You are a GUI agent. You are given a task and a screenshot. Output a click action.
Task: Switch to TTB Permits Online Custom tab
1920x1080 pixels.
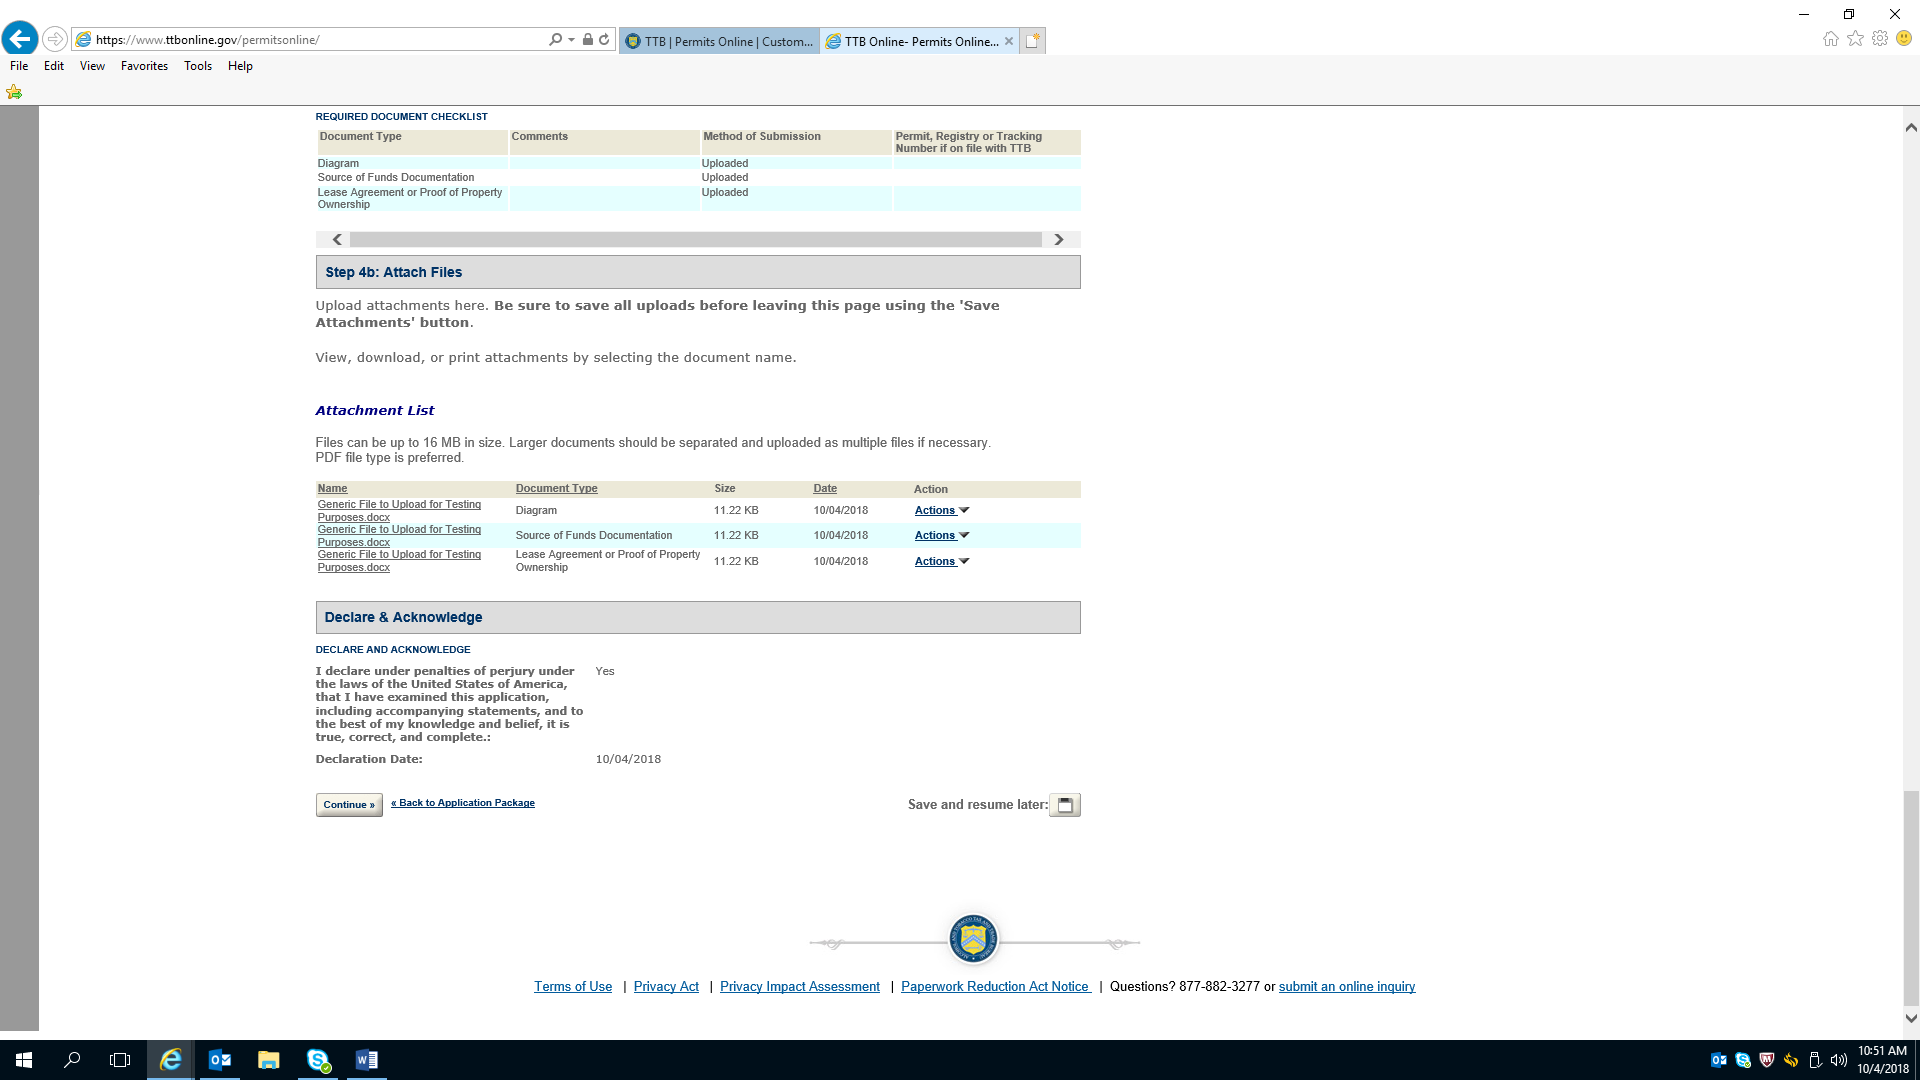click(x=720, y=41)
